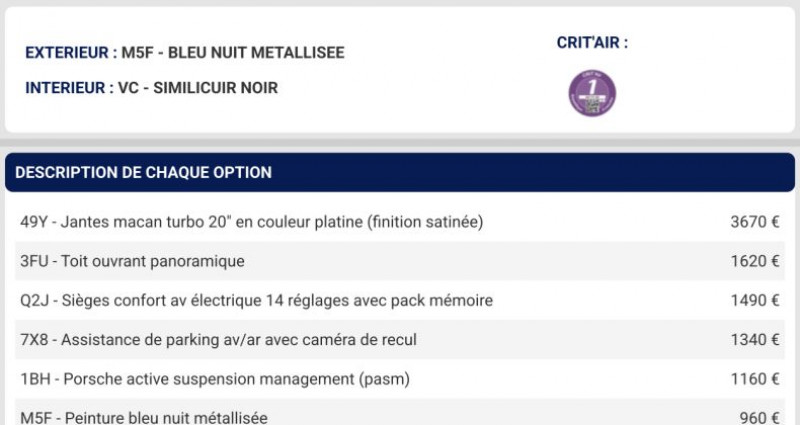Screen dimensions: 800x425
Task: Click the 1BH Porsche active suspension row
Action: pos(399,379)
